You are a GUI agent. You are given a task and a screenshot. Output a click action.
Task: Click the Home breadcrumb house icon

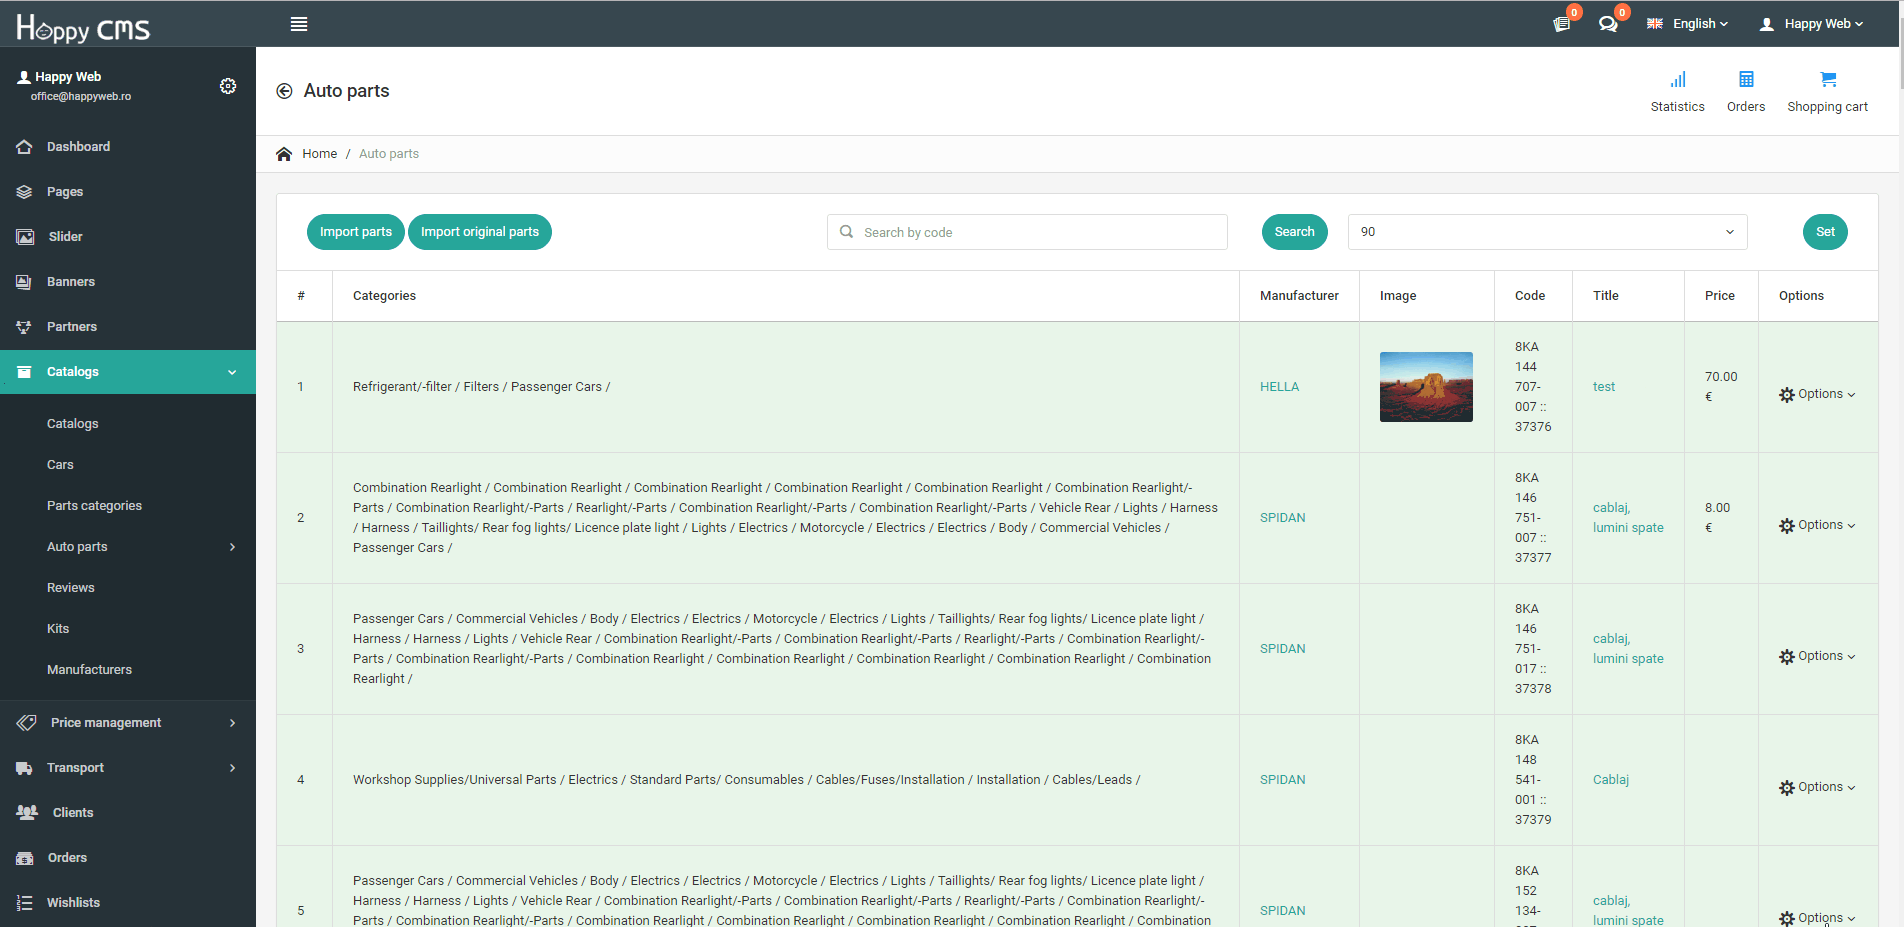(284, 154)
